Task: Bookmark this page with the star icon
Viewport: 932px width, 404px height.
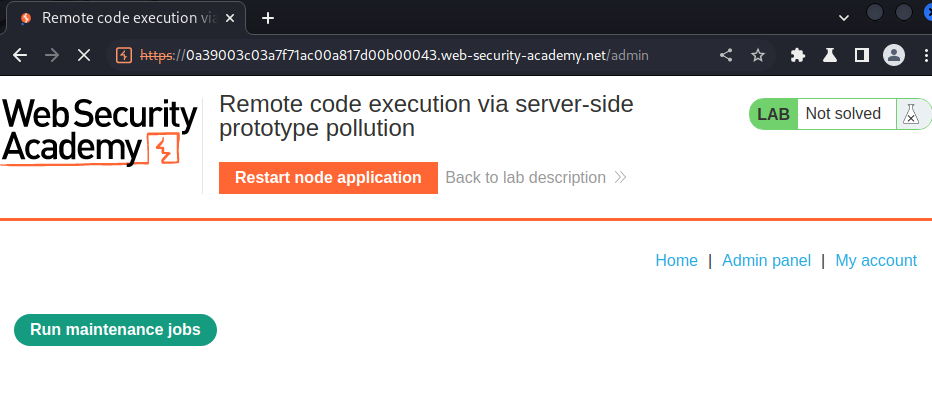Action: [x=758, y=55]
